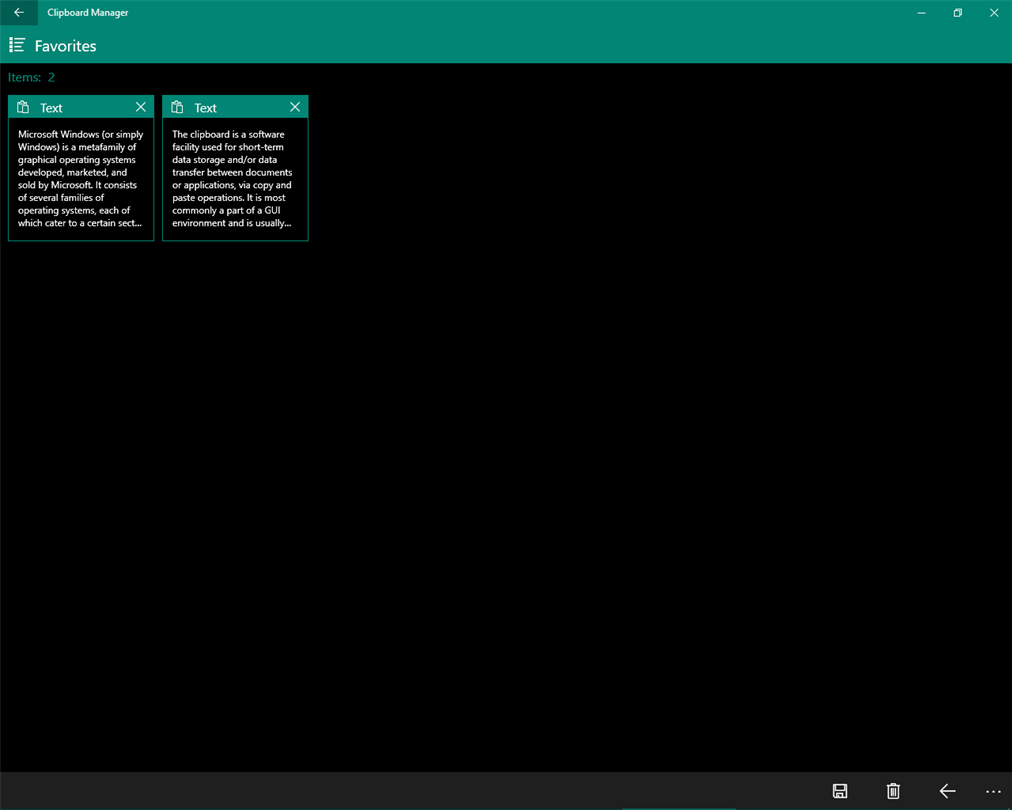Open the hamburger menu beside Favorites

pyautogui.click(x=17, y=45)
